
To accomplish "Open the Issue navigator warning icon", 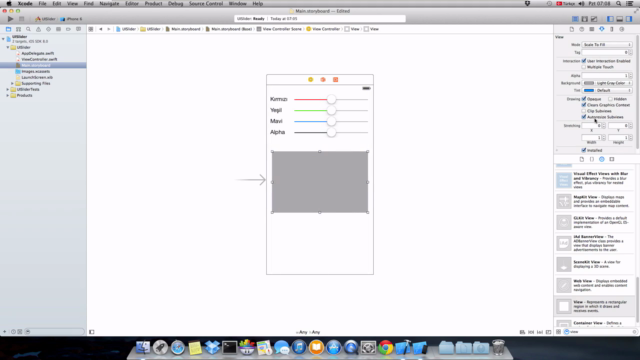I will (x=38, y=29).
